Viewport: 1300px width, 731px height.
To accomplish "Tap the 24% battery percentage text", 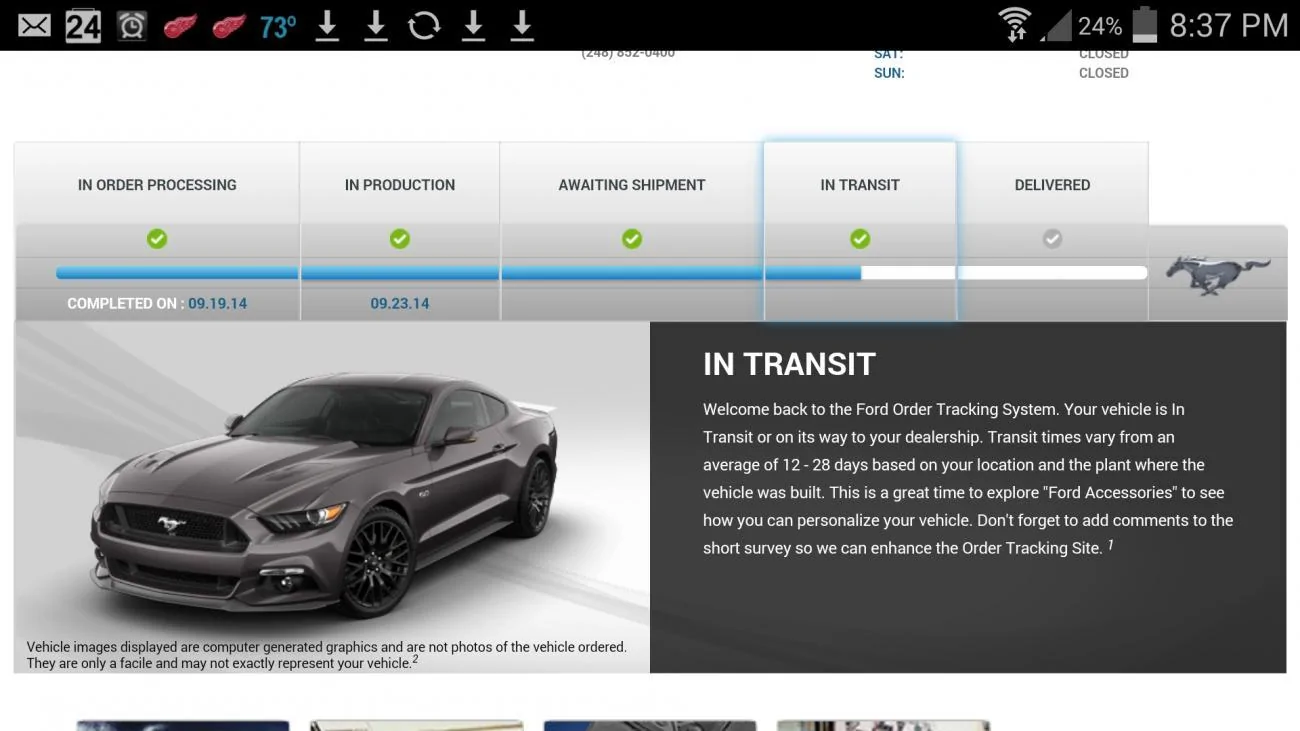I will point(1100,26).
